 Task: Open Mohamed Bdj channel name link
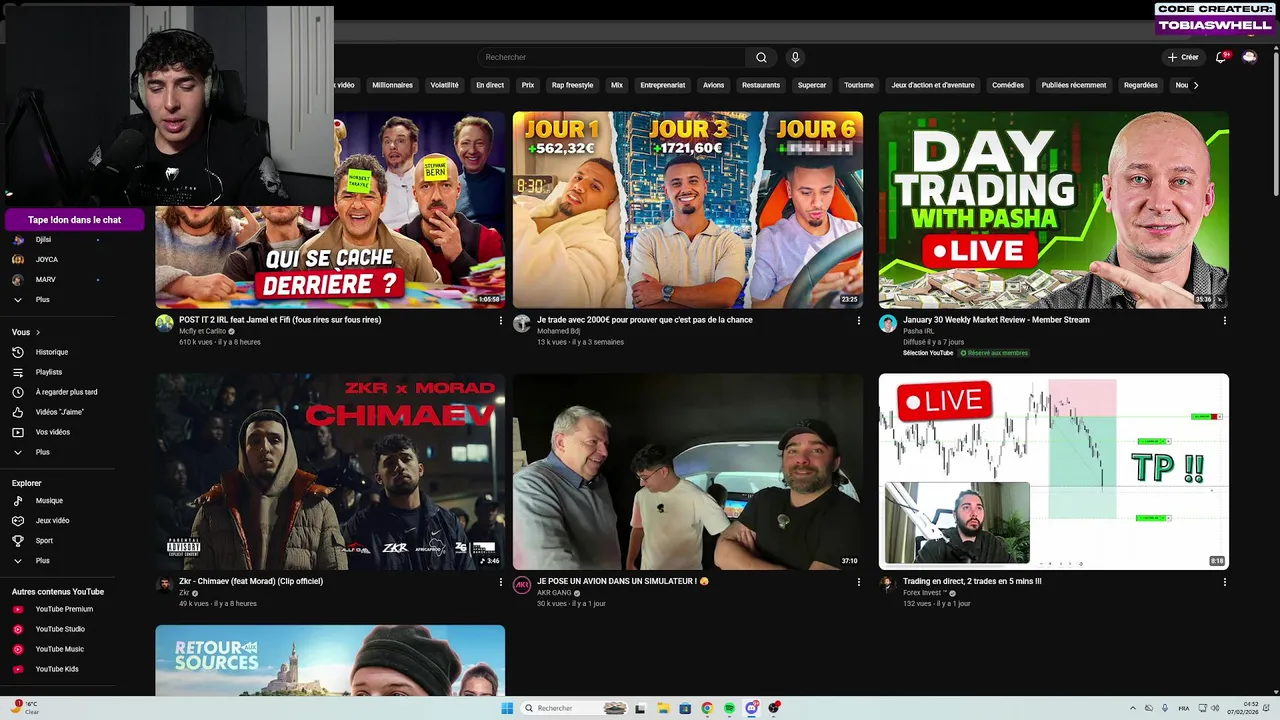558,331
